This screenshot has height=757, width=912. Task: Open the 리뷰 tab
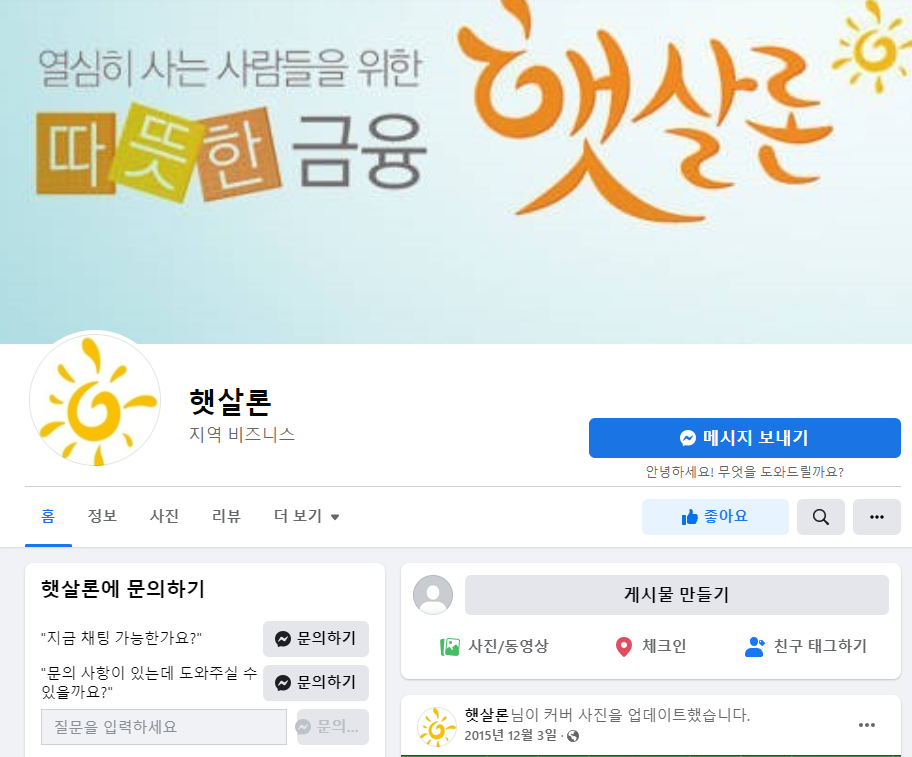click(x=226, y=516)
